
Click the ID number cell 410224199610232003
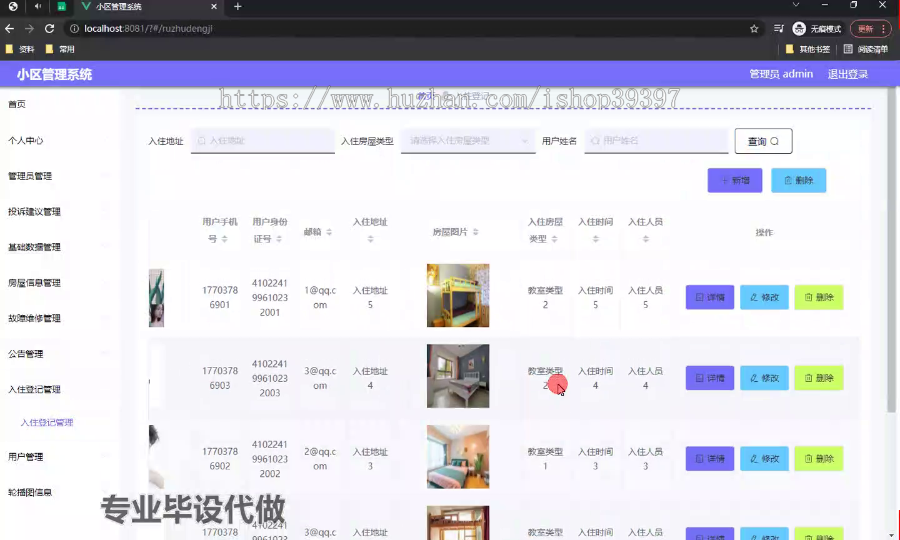click(270, 378)
